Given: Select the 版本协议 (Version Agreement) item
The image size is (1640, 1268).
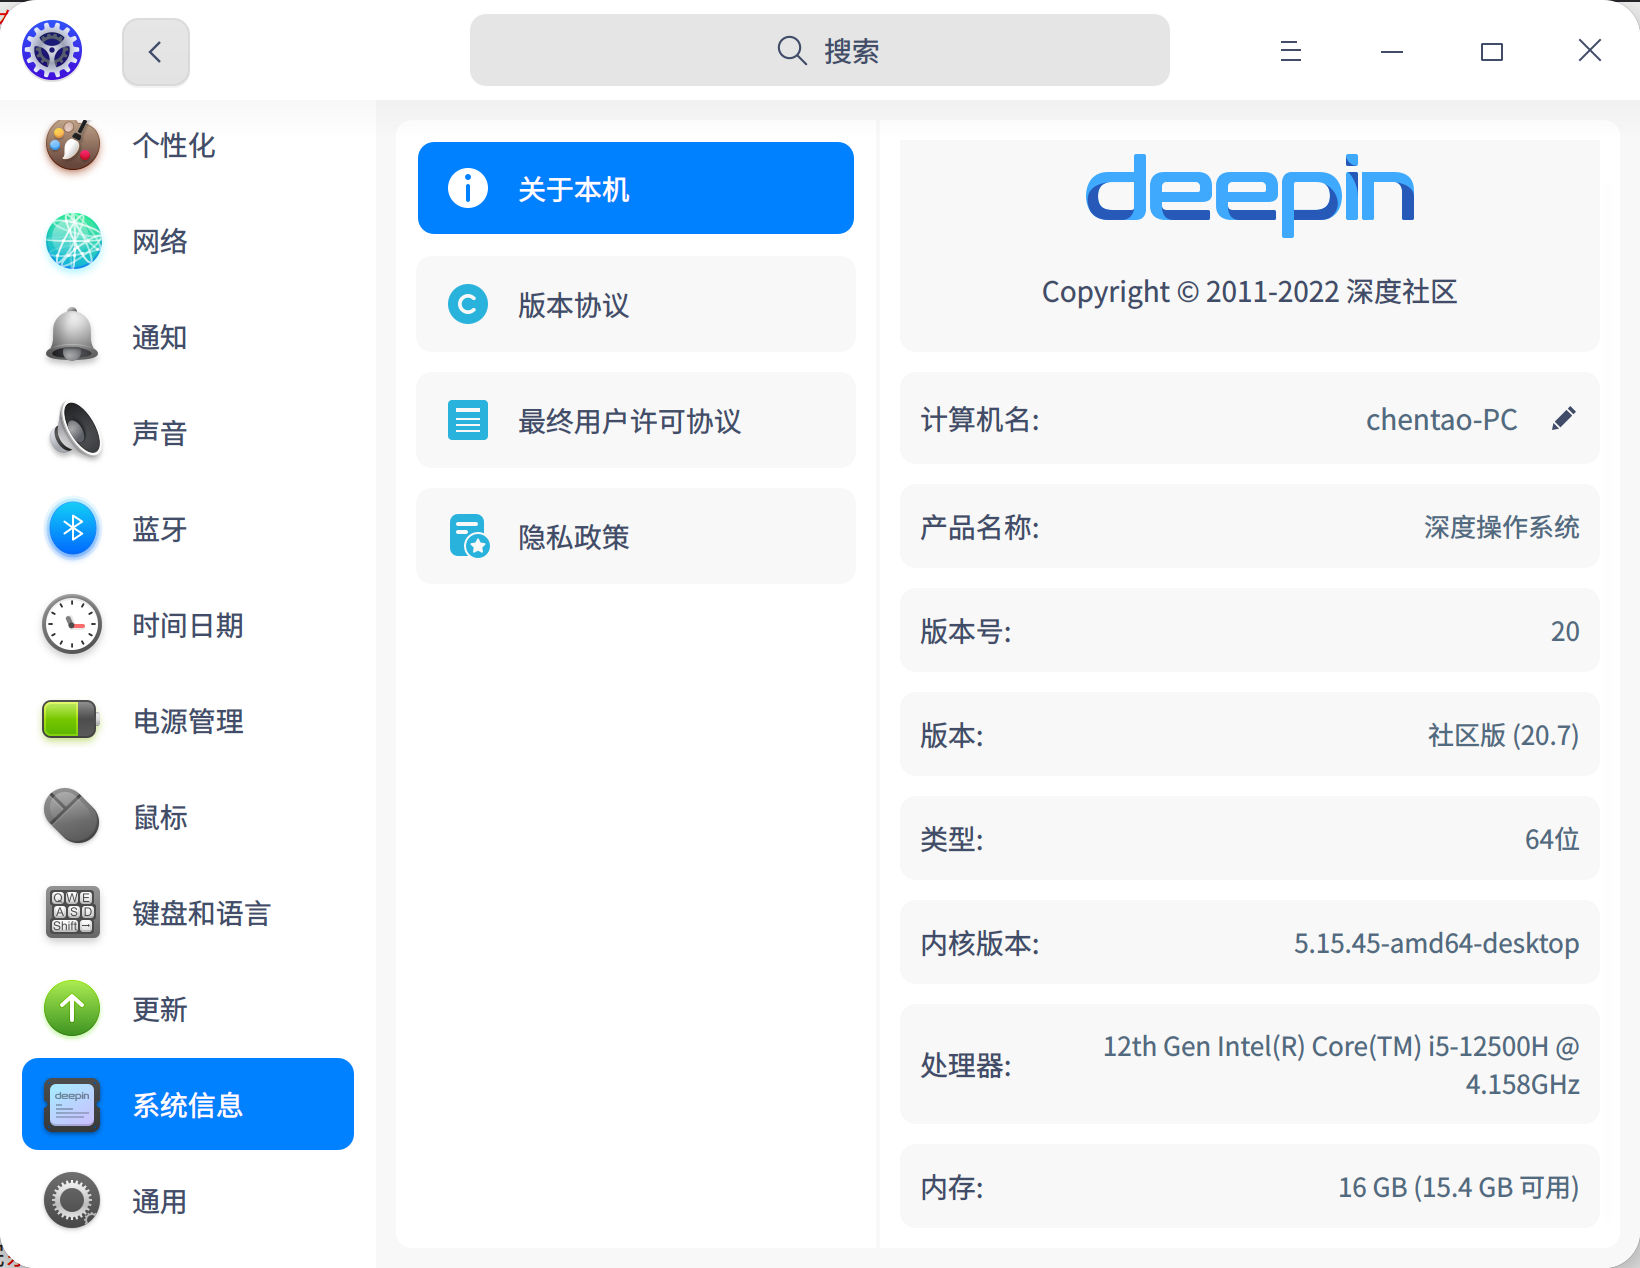Looking at the screenshot, I should pos(635,304).
